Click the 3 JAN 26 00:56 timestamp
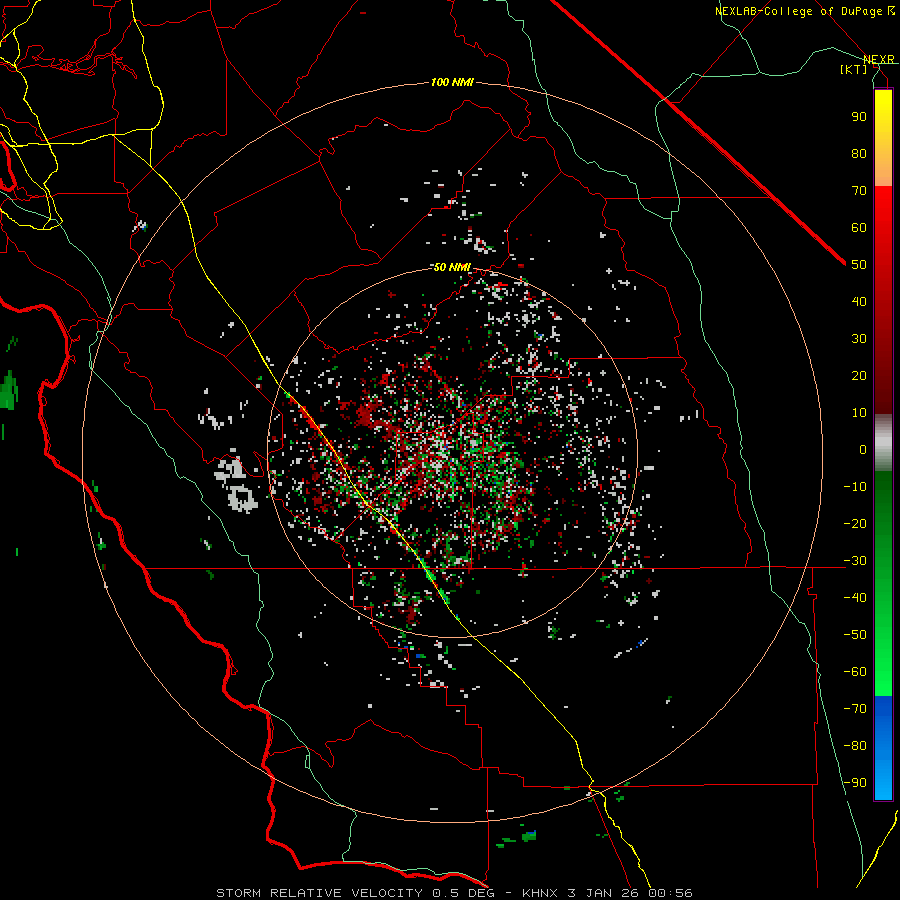Image resolution: width=900 pixels, height=900 pixels. (631, 893)
